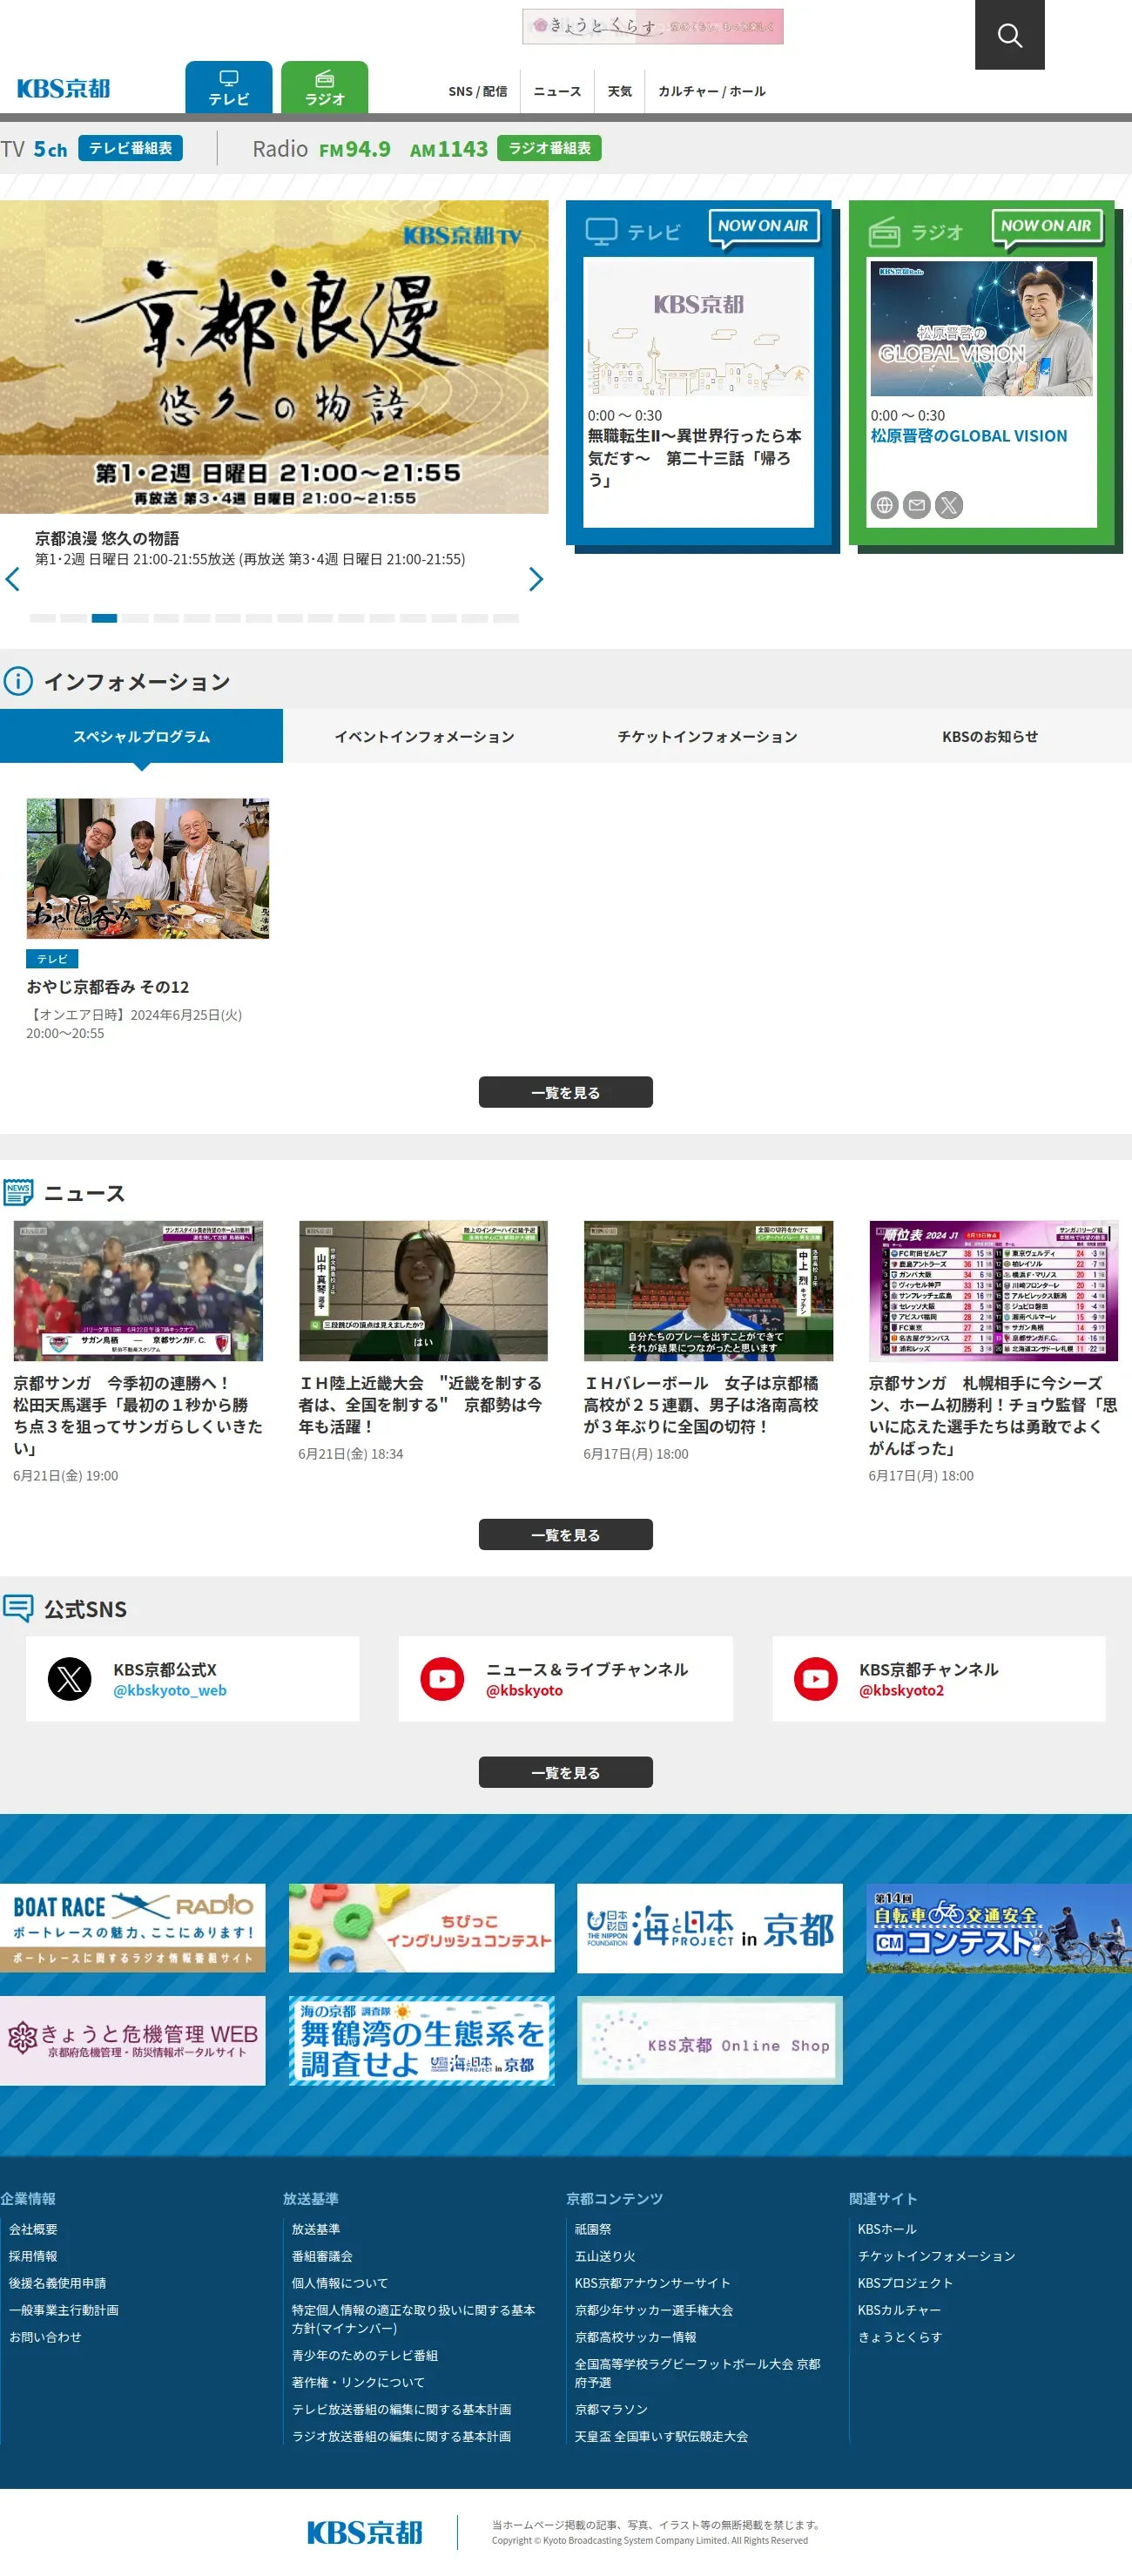Open the カルチャー / ホール menu

[712, 91]
